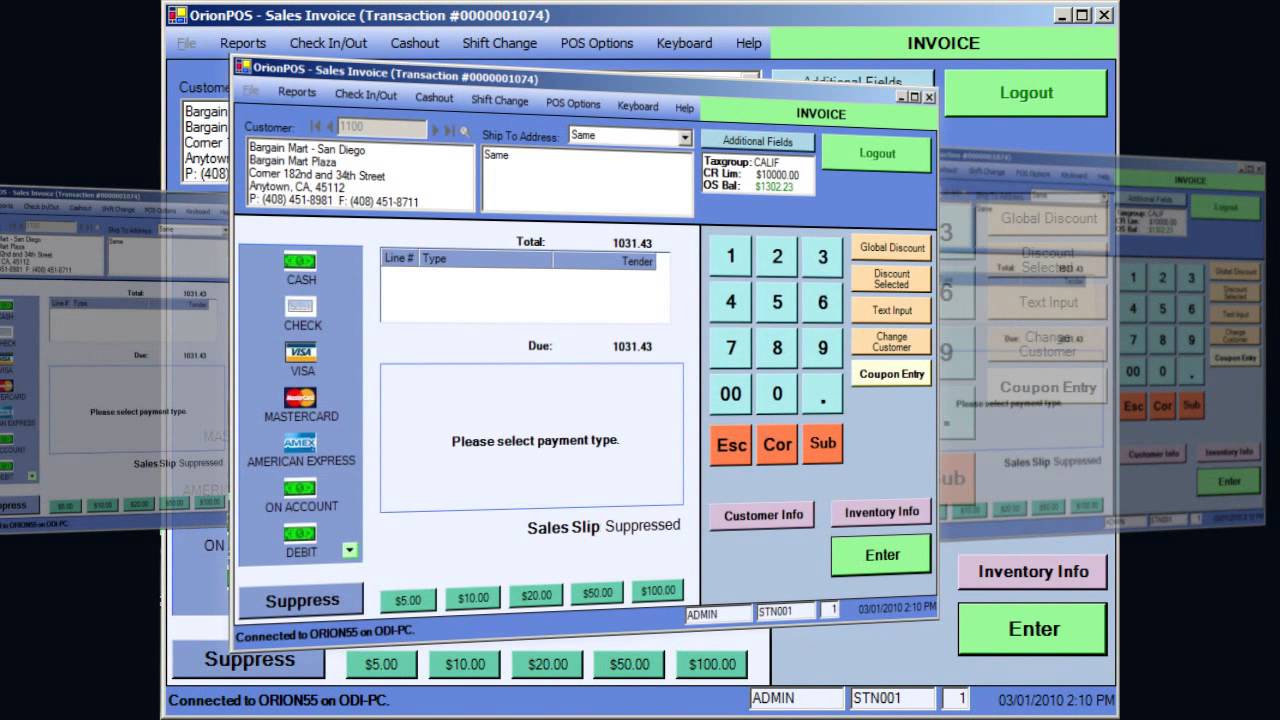Pick AMERICAN EXPRESS icon in front window
Viewport: 1280px width, 720px height.
coord(300,442)
